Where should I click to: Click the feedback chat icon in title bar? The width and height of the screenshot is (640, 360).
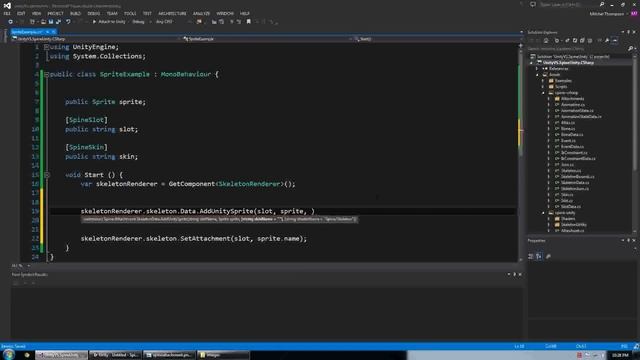533,4
